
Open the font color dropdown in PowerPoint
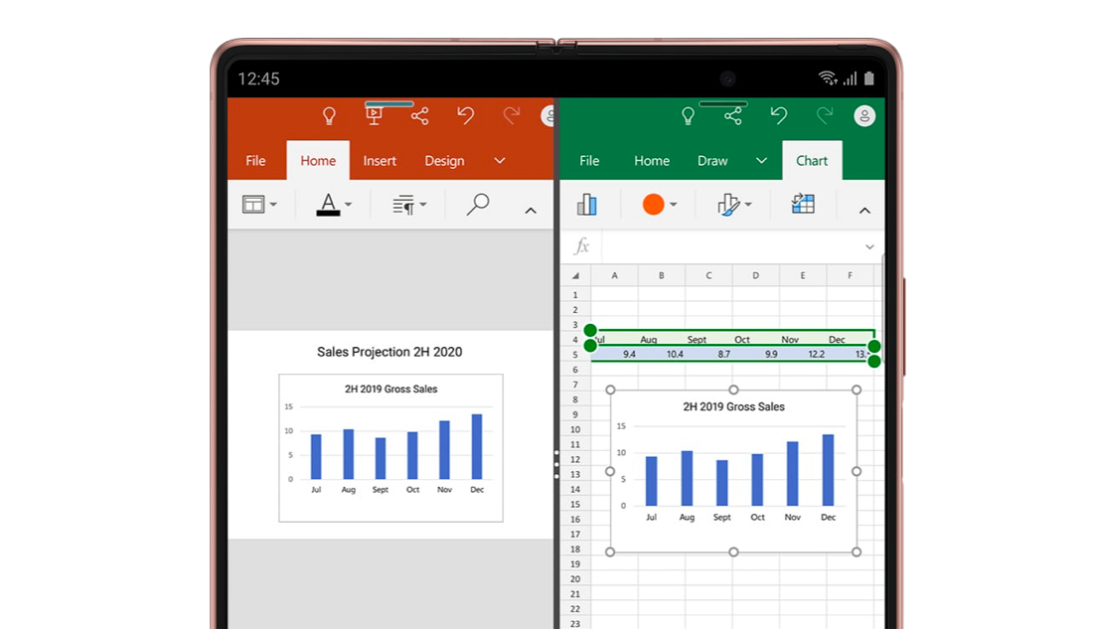click(334, 204)
